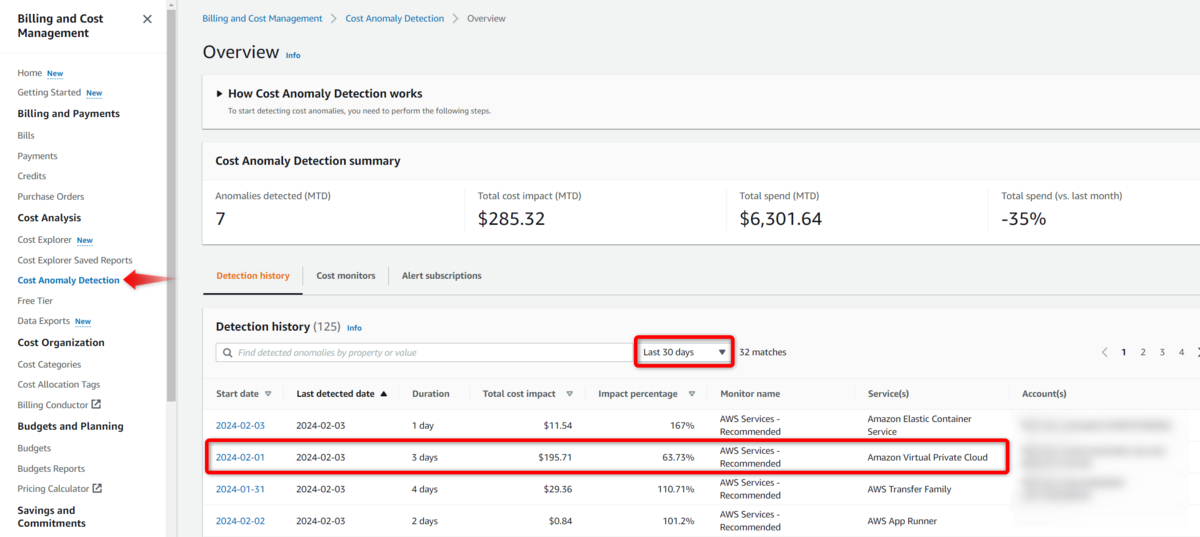This screenshot has height=537, width=1200.
Task: Open Cost Allocation Tags
Action: [59, 385]
